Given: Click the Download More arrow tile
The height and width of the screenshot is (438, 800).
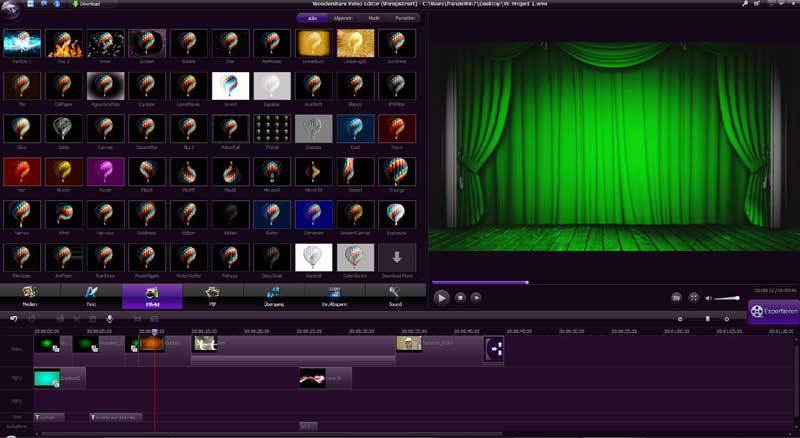Looking at the screenshot, I should coord(397,257).
